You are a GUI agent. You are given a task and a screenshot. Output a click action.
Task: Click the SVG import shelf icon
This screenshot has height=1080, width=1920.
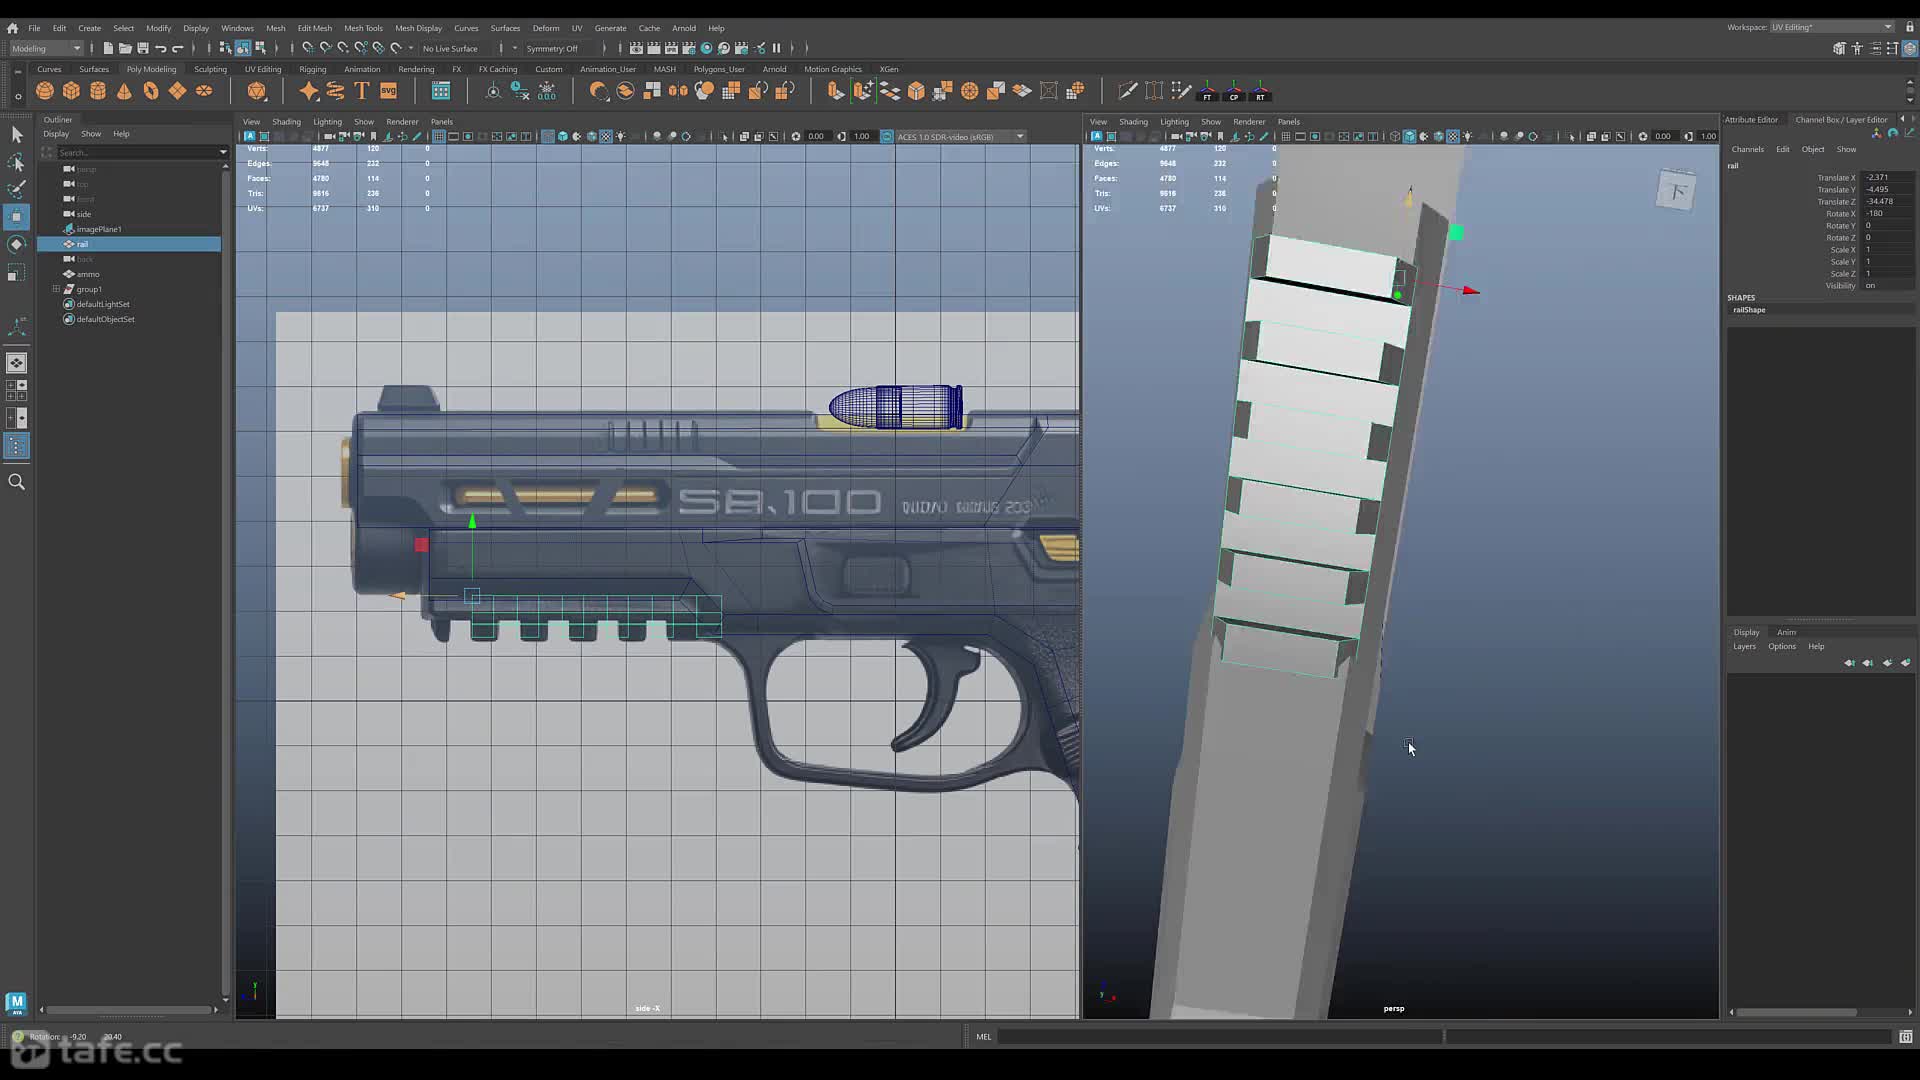[x=389, y=91]
